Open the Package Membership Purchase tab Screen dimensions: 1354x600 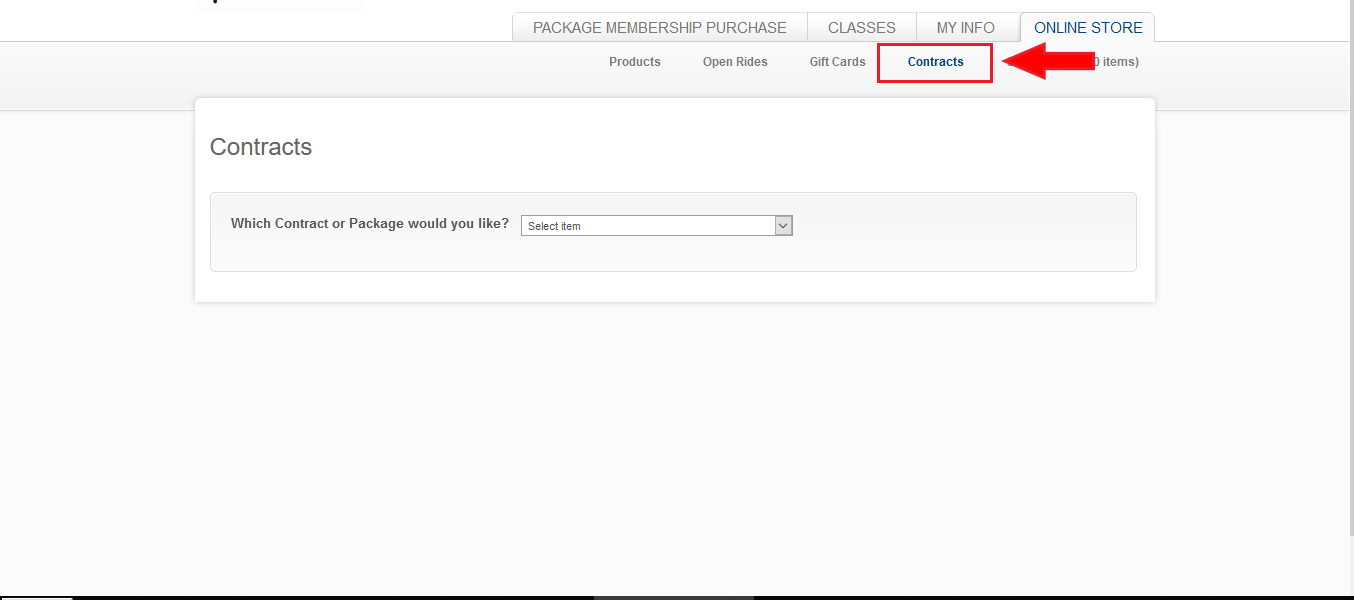(659, 28)
